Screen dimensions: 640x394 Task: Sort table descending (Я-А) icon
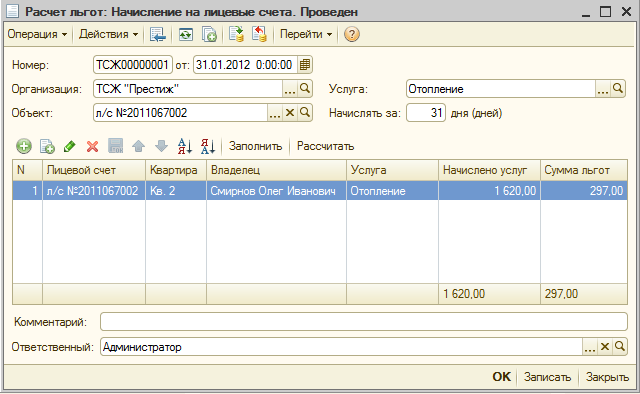(207, 146)
